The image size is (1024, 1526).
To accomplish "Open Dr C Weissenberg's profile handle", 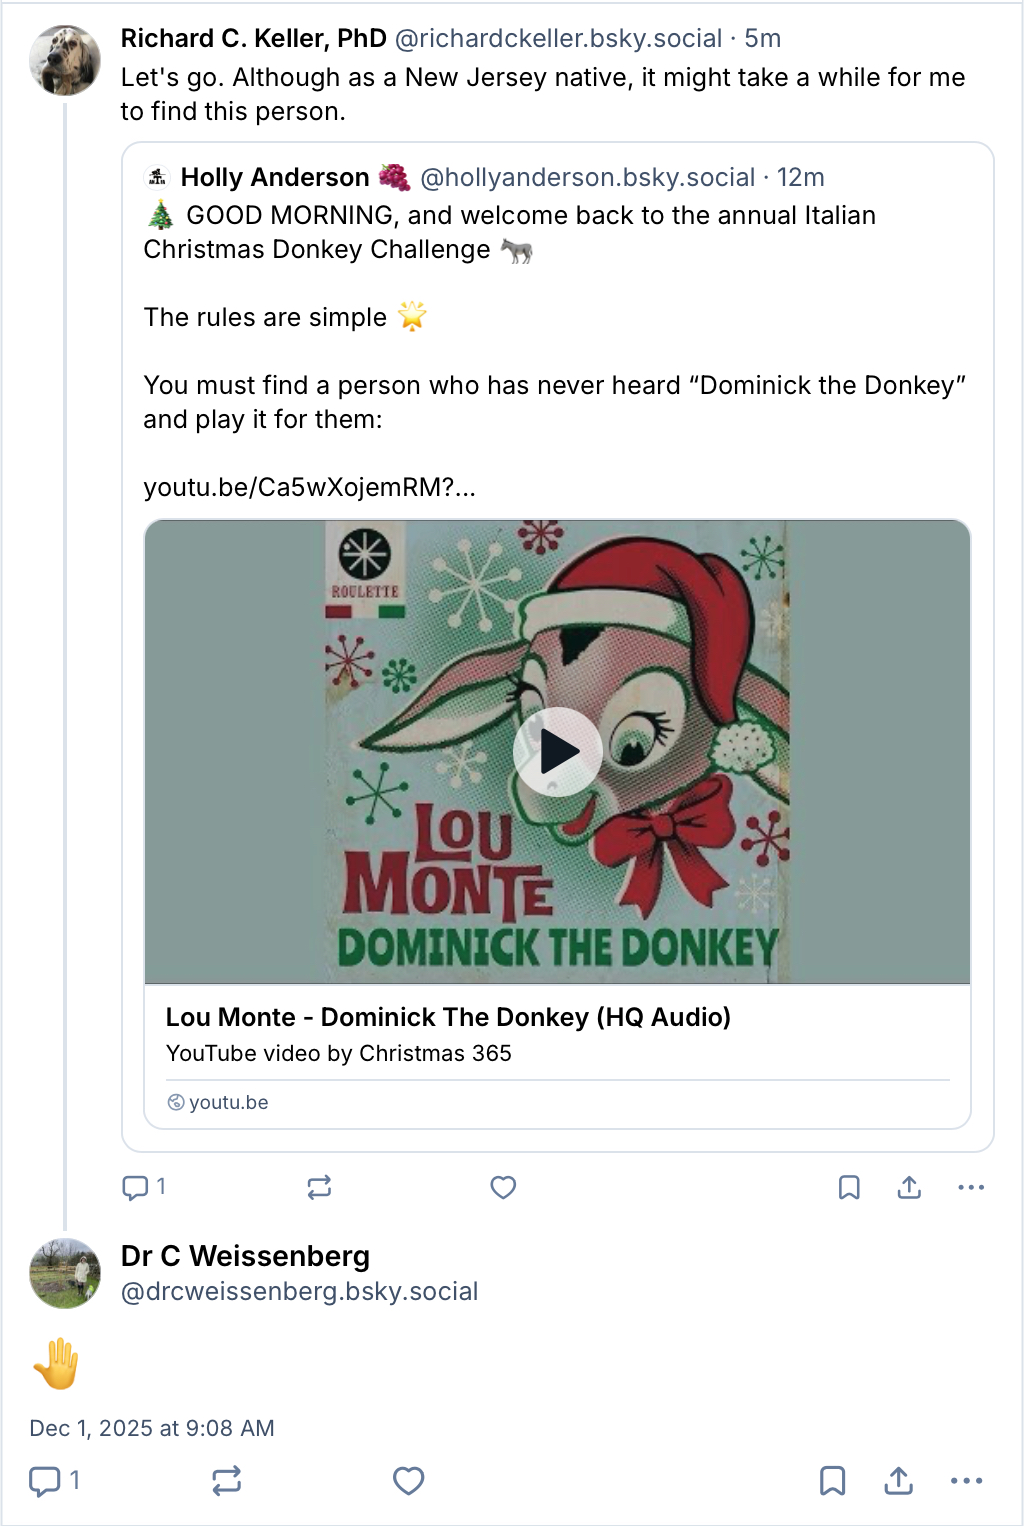I will click(299, 1291).
